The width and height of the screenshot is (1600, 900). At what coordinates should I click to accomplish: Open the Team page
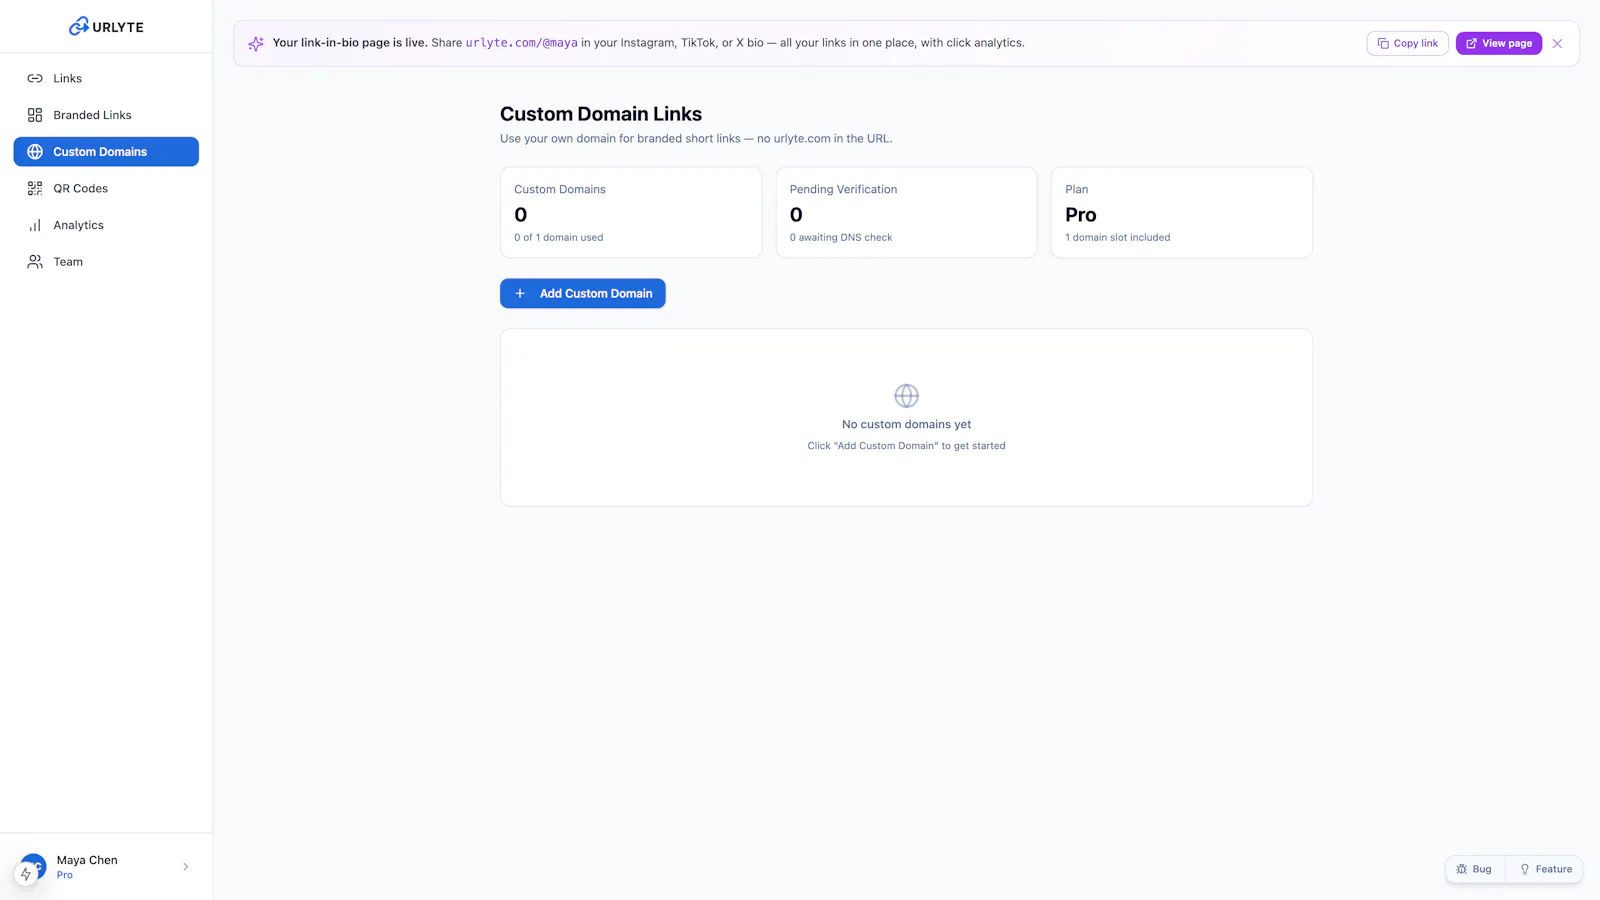click(106, 262)
